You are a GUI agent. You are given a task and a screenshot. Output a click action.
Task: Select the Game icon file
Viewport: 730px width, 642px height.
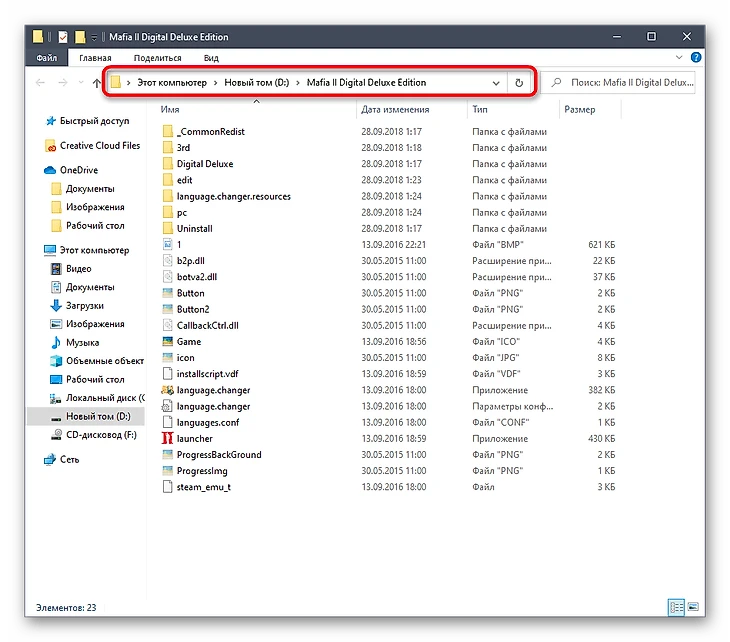(x=188, y=341)
